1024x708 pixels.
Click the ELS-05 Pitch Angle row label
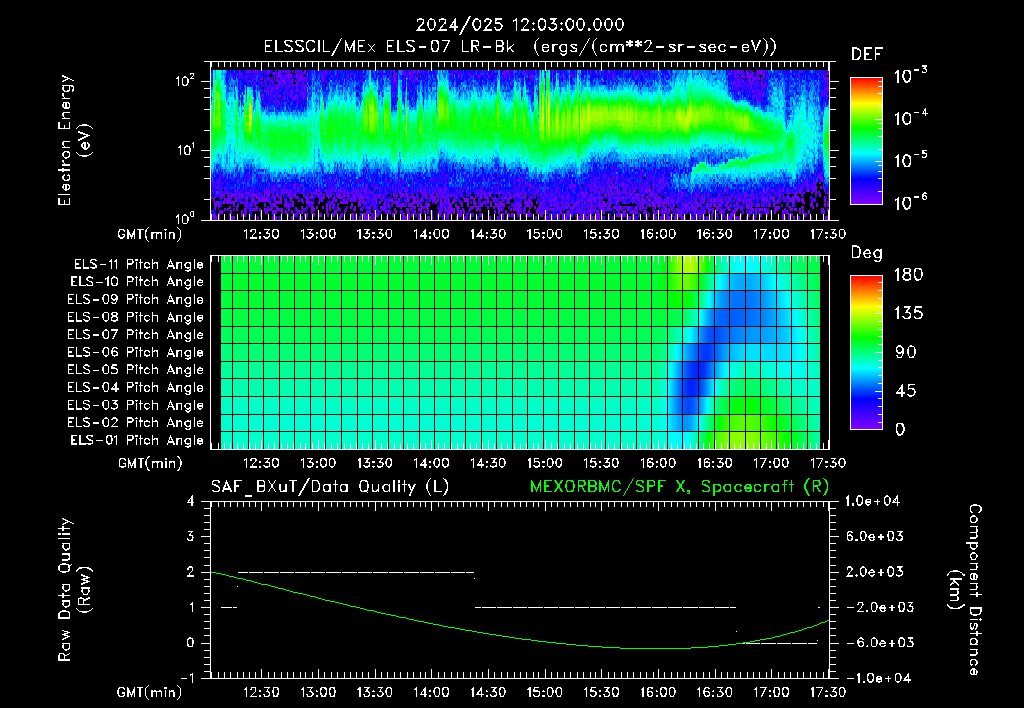coord(135,370)
